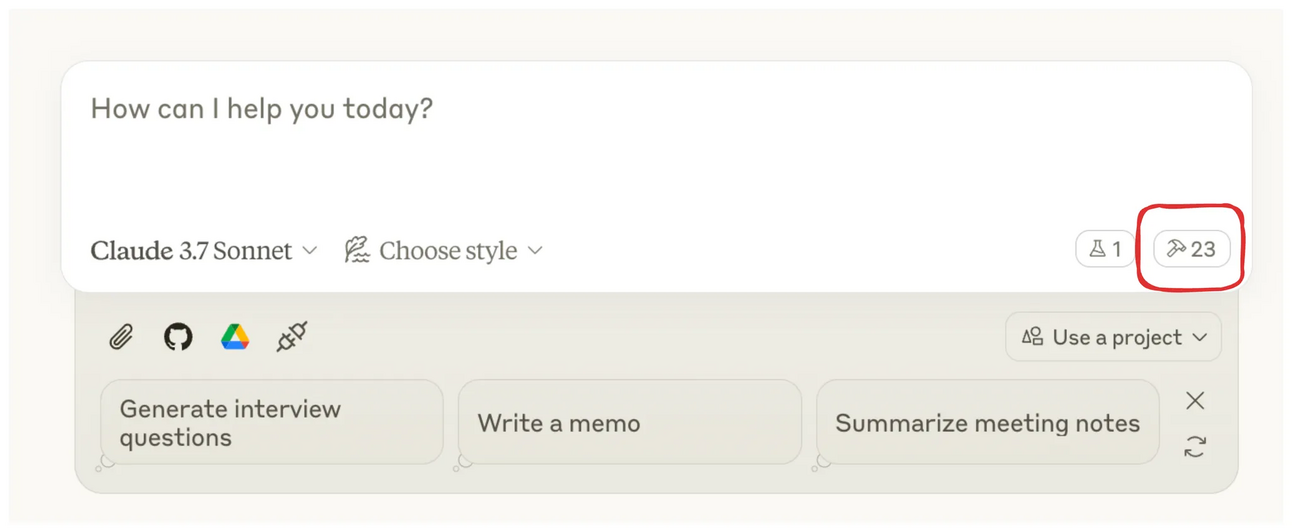Click the chevron beside Choose style
Viewport: 1292px width, 531px height.
536,250
